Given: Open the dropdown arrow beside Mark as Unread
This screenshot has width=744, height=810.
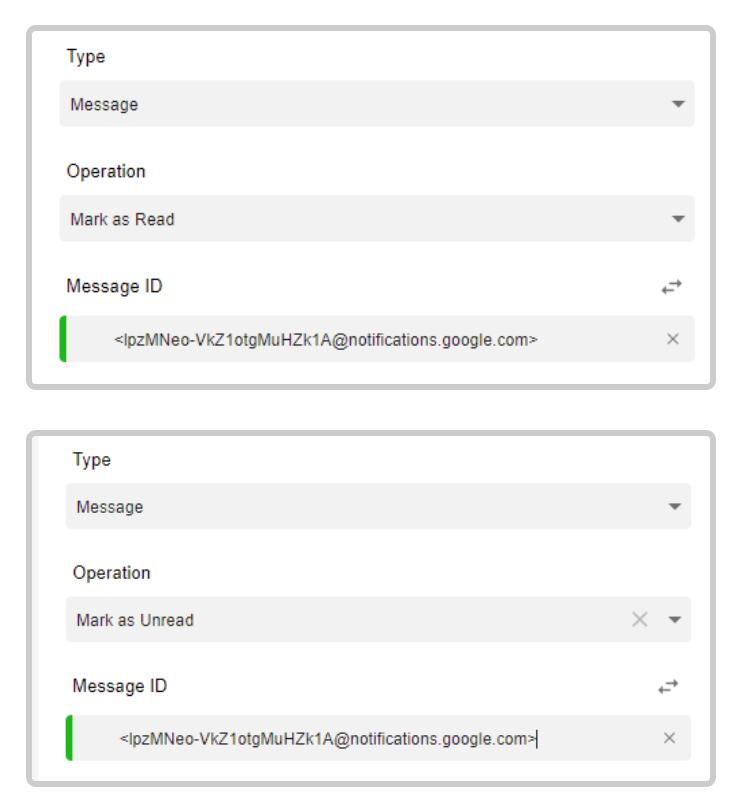Looking at the screenshot, I should pos(674,619).
